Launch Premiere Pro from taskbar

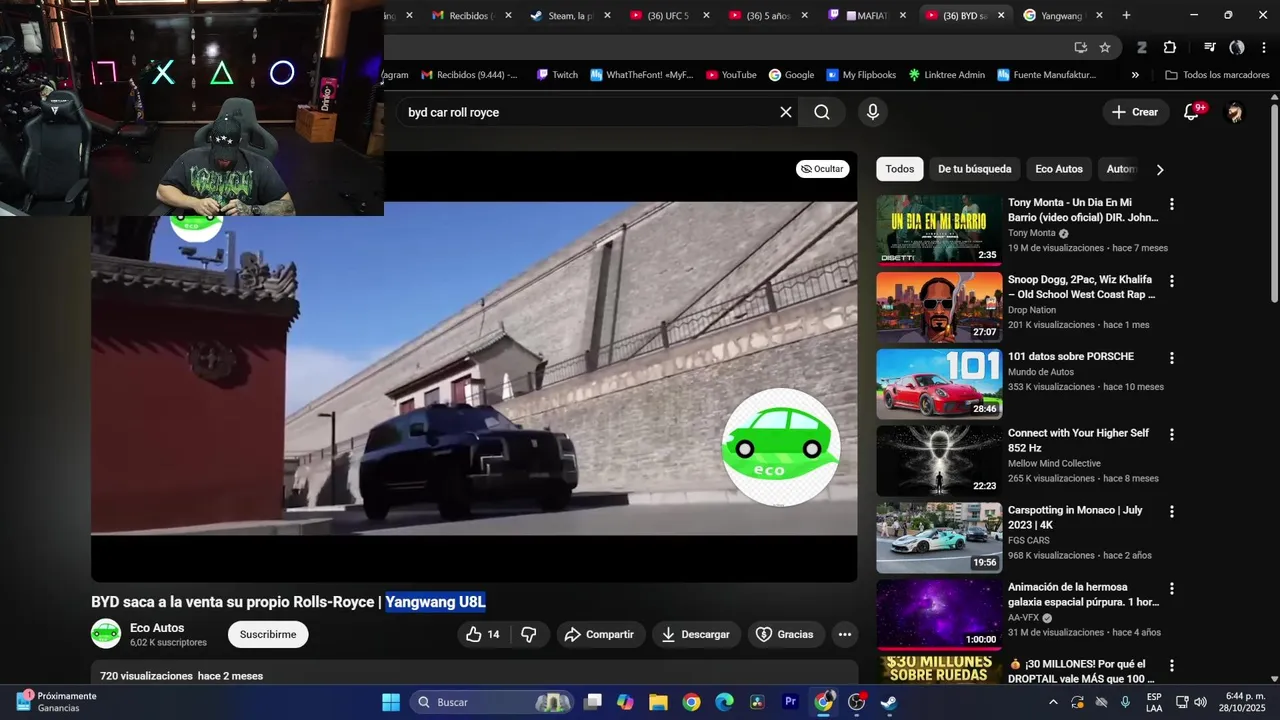tap(790, 702)
